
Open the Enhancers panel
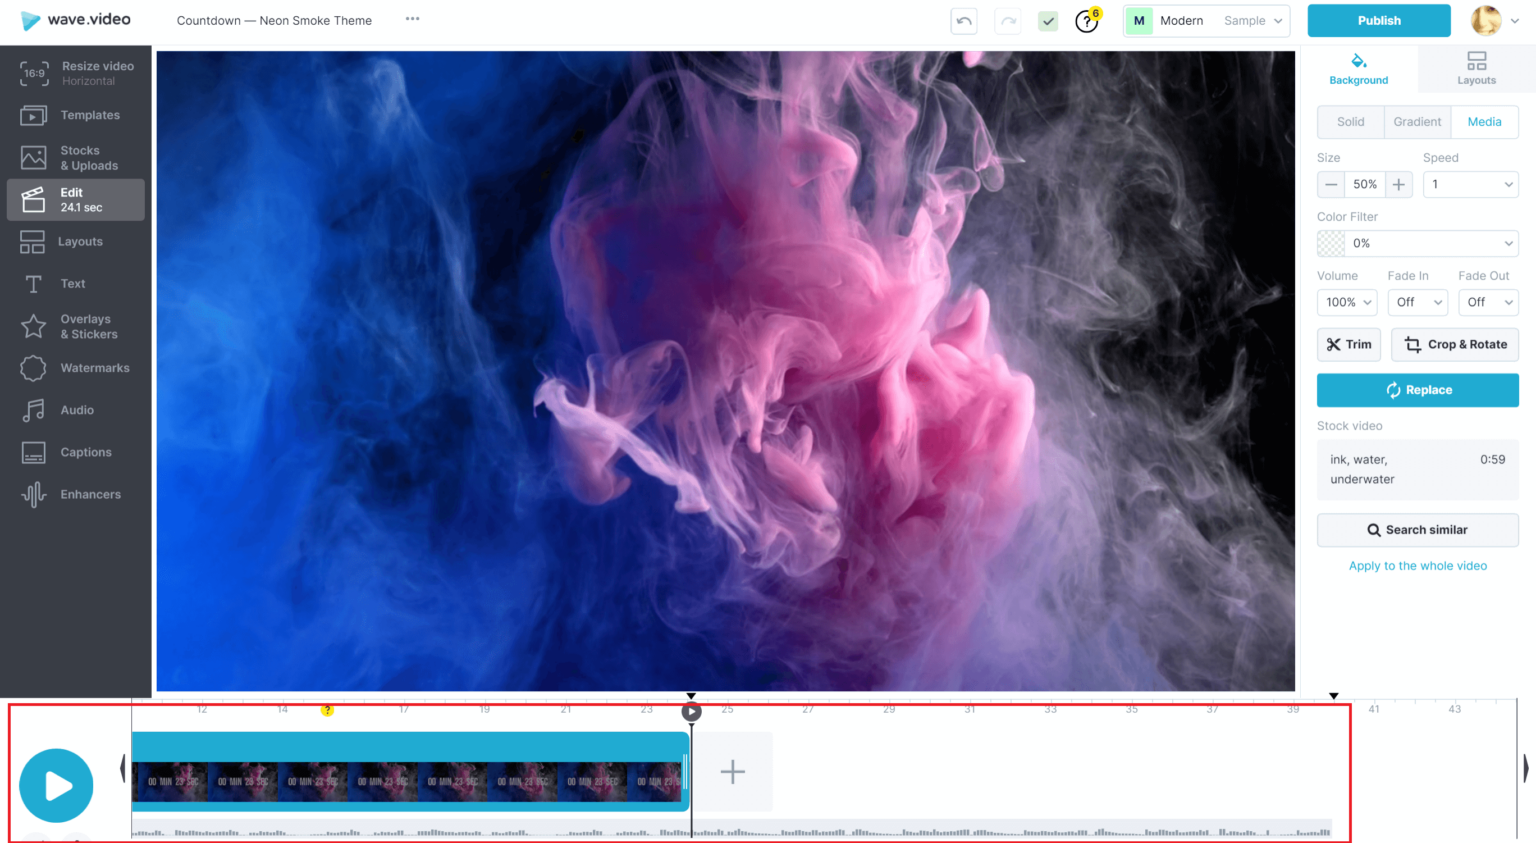point(75,494)
